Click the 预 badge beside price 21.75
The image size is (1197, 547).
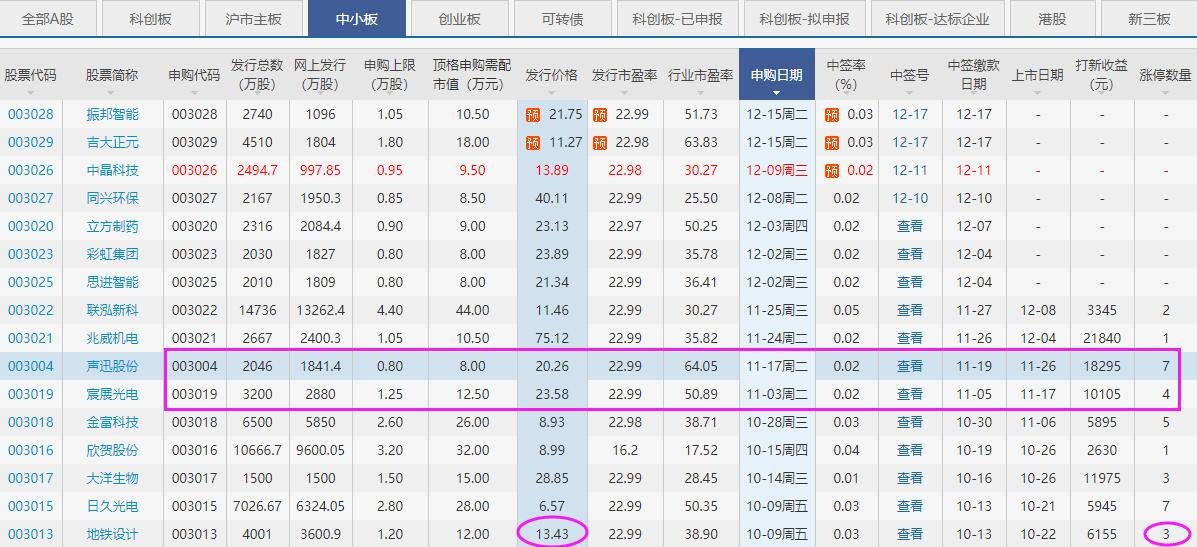[x=533, y=114]
